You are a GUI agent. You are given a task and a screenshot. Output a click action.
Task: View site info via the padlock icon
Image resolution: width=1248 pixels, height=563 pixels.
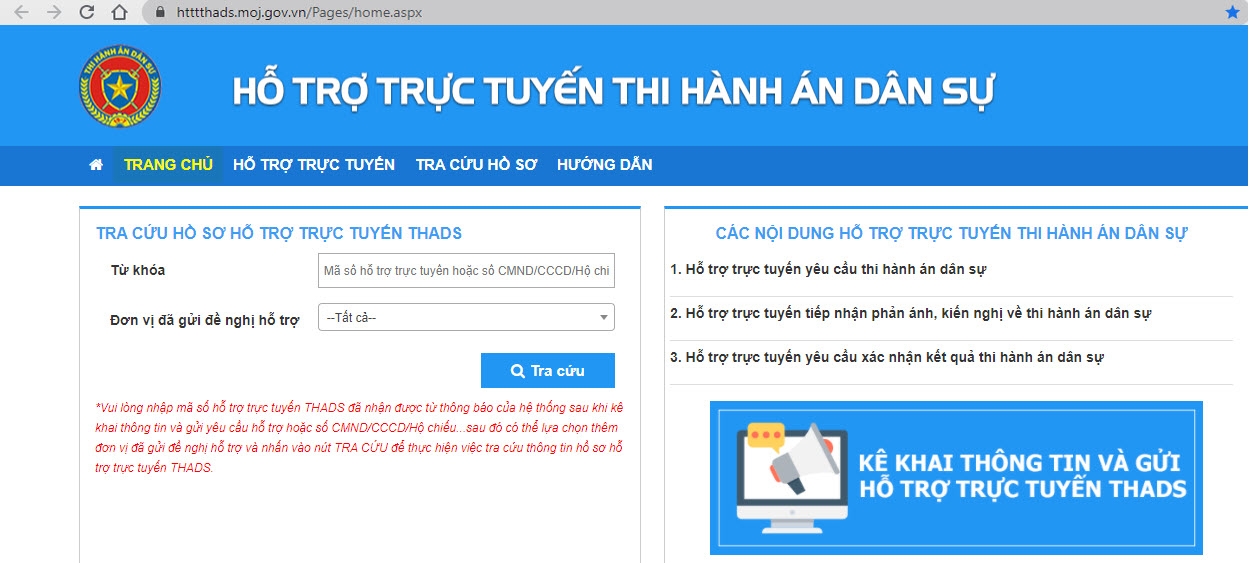tap(157, 12)
